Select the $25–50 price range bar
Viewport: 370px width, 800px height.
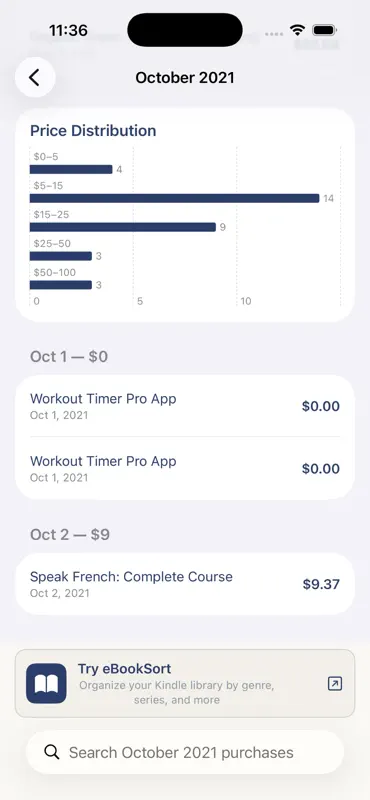click(x=61, y=256)
